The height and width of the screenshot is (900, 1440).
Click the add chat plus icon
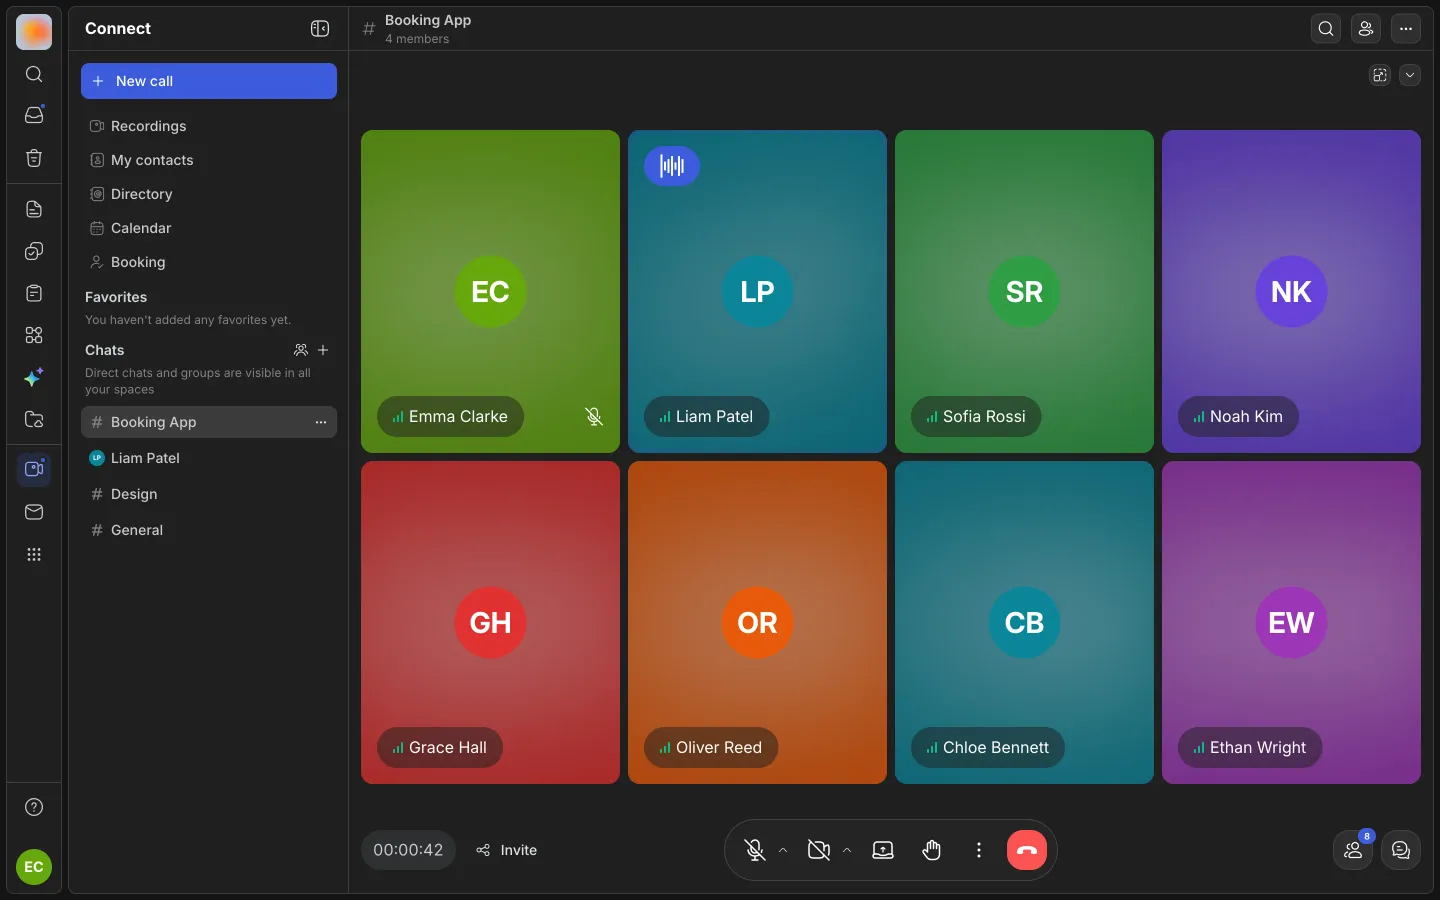pos(323,350)
